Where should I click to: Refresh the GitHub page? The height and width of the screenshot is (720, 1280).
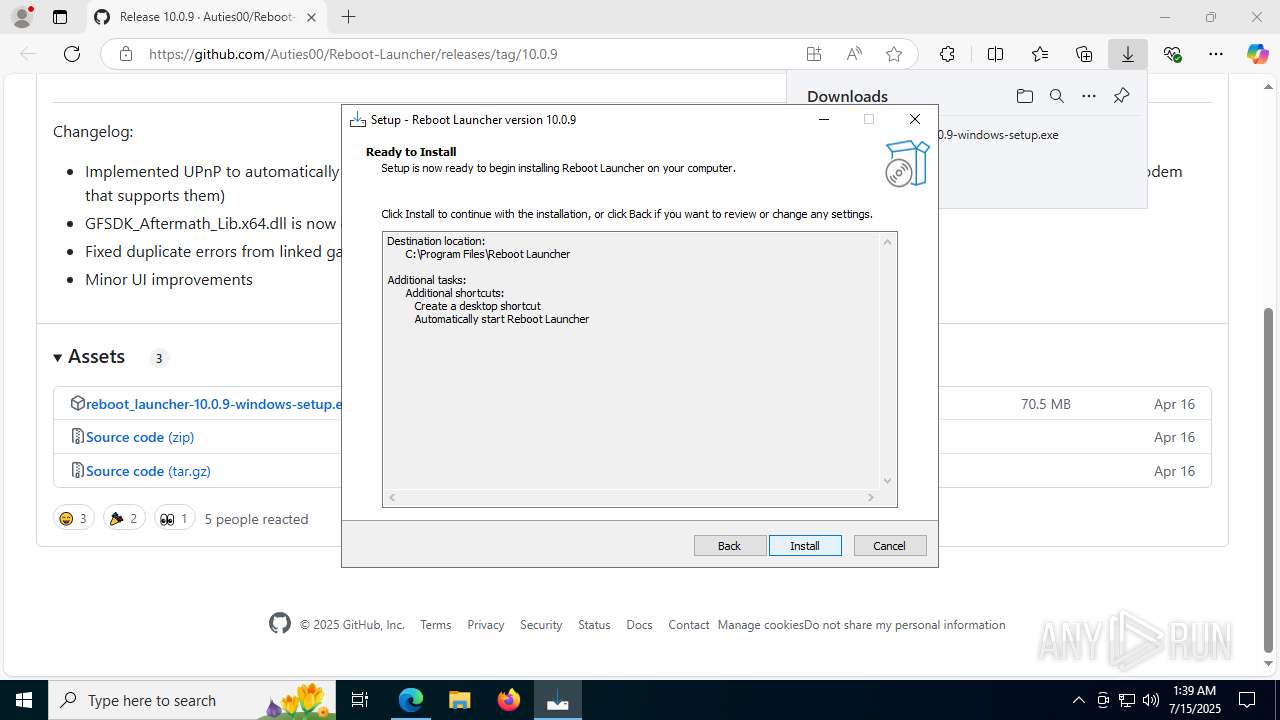72,54
